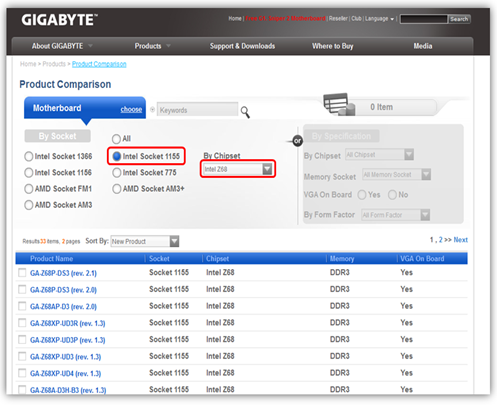This screenshot has height=405, width=497.
Task: Open GA-Z68XP-UD4 (rev. 1.3) product link
Action: 65,373
